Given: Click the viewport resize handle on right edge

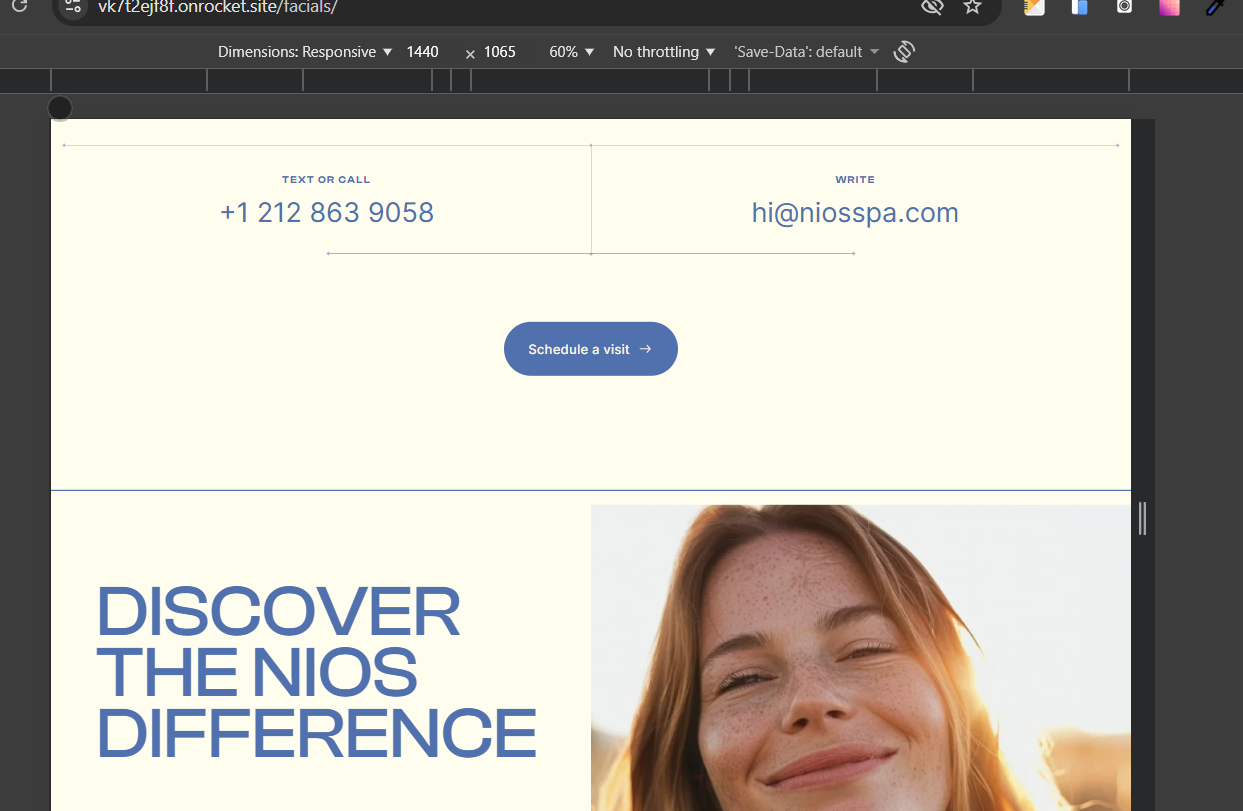Looking at the screenshot, I should point(1143,519).
